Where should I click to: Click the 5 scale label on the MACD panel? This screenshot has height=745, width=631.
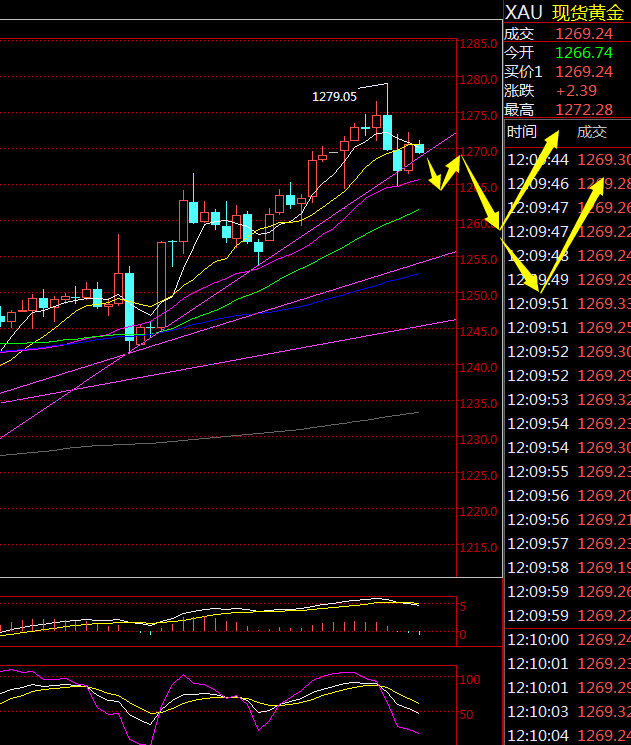462,606
